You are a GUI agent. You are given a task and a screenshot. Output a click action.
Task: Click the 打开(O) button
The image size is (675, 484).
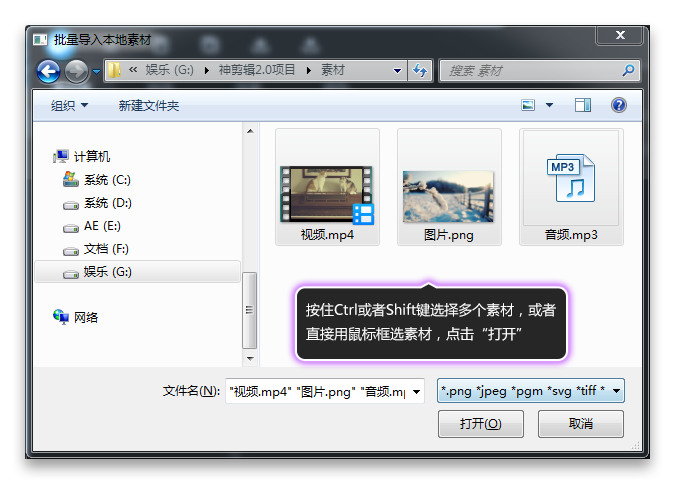pos(480,424)
